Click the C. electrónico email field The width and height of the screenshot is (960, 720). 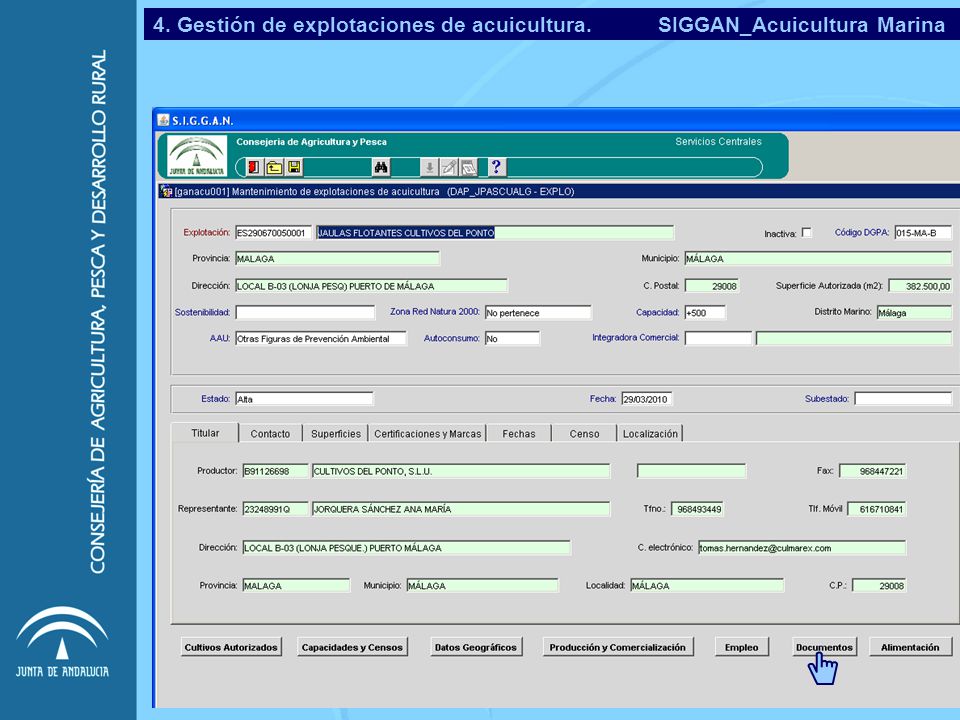(x=801, y=548)
